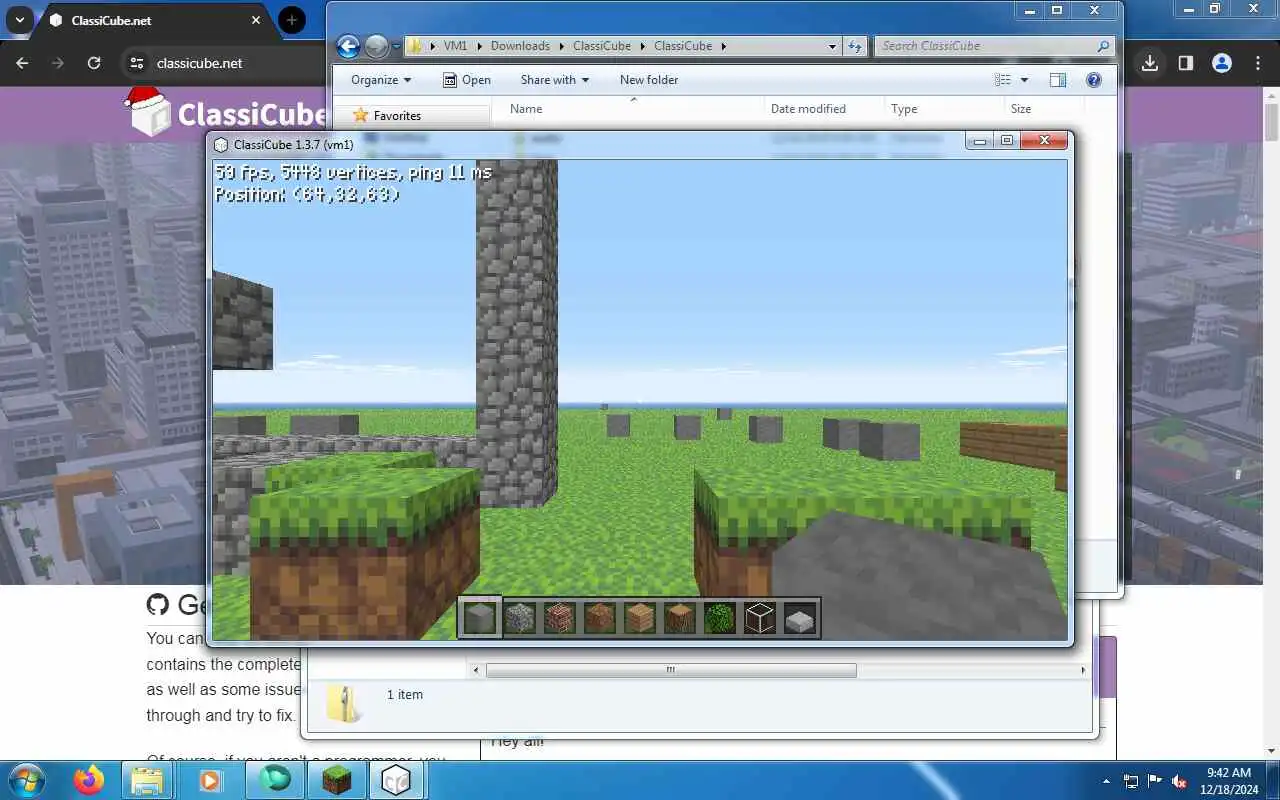
Task: Click the Explorer horizontal scrollbar thumb
Action: pos(671,670)
